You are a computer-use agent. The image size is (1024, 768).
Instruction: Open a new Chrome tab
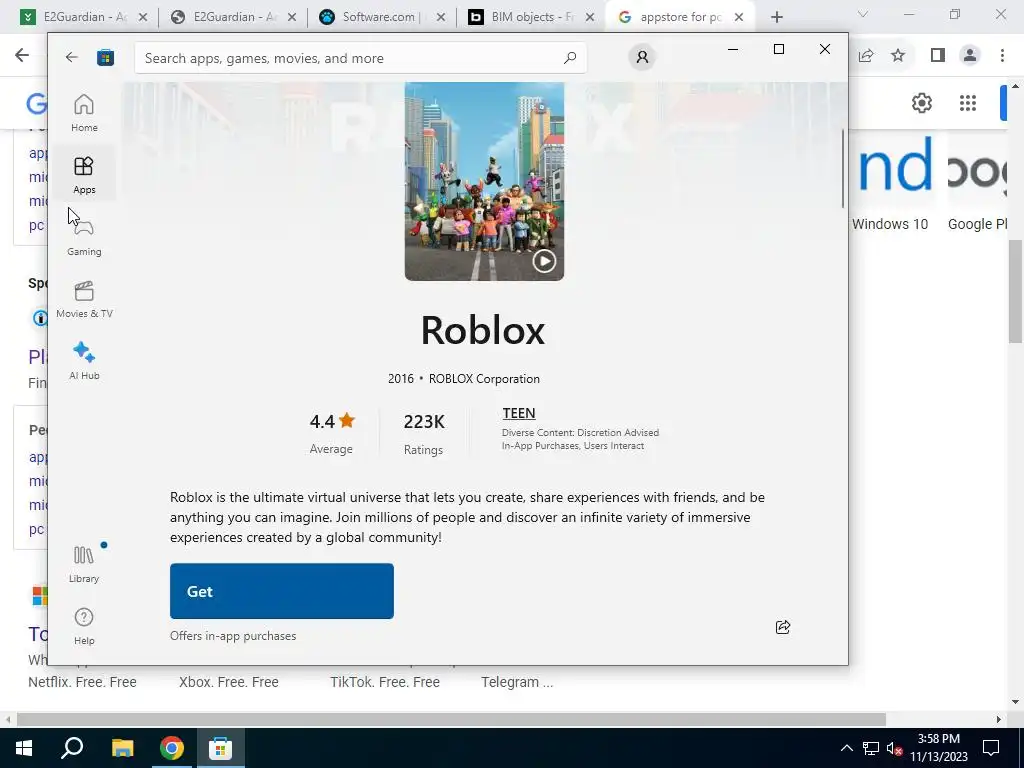[x=776, y=17]
